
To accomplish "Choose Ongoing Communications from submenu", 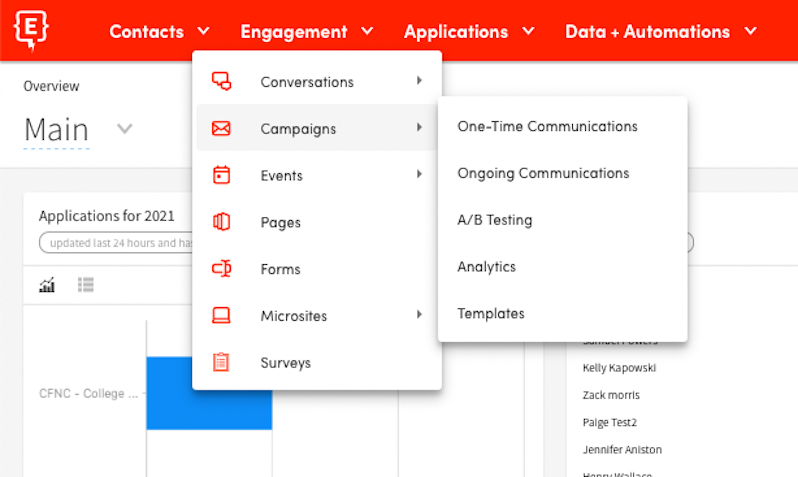I will pyautogui.click(x=543, y=174).
